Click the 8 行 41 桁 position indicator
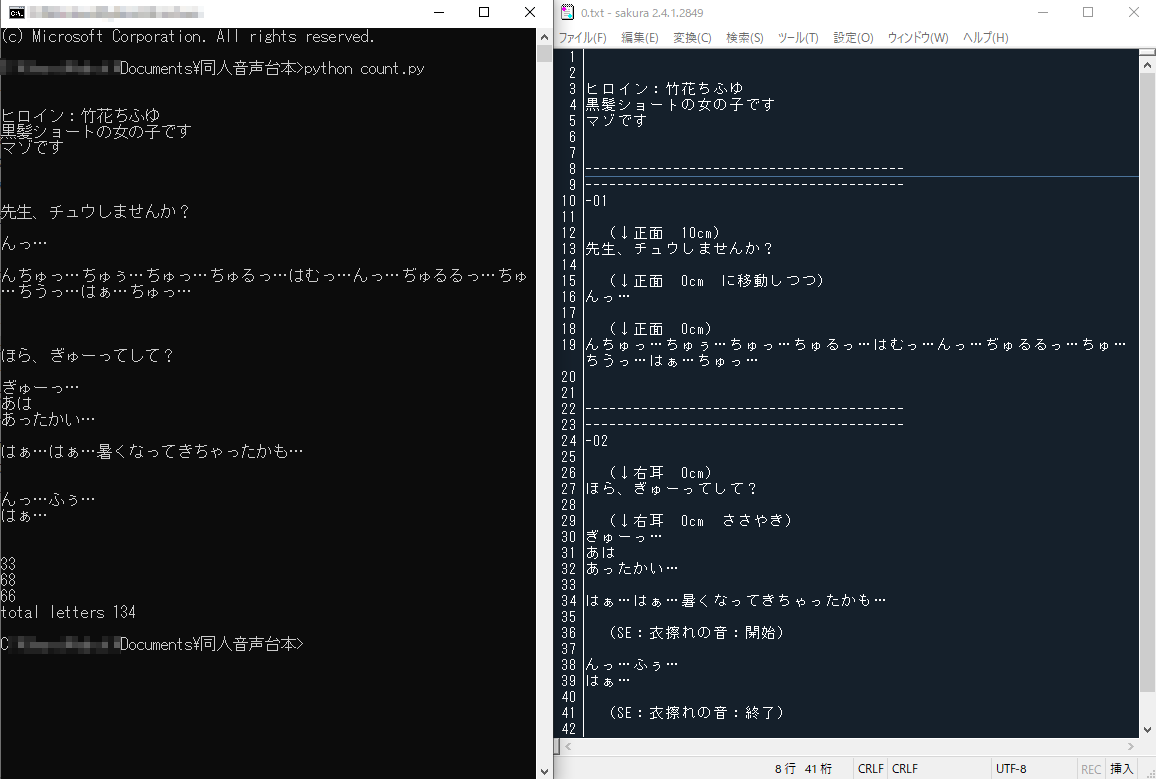The width and height of the screenshot is (1156, 779). point(803,769)
